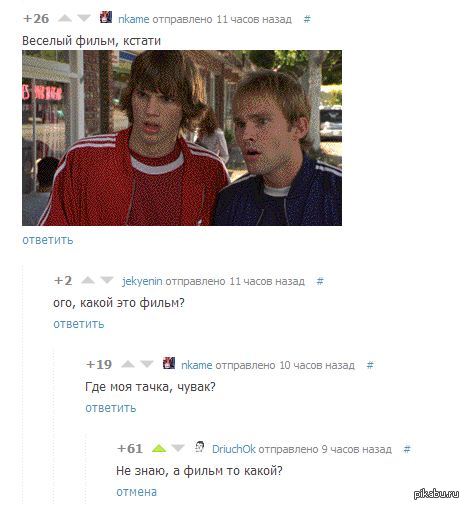Open DriuchOk's profile link
The image size is (464, 505).
(x=234, y=449)
